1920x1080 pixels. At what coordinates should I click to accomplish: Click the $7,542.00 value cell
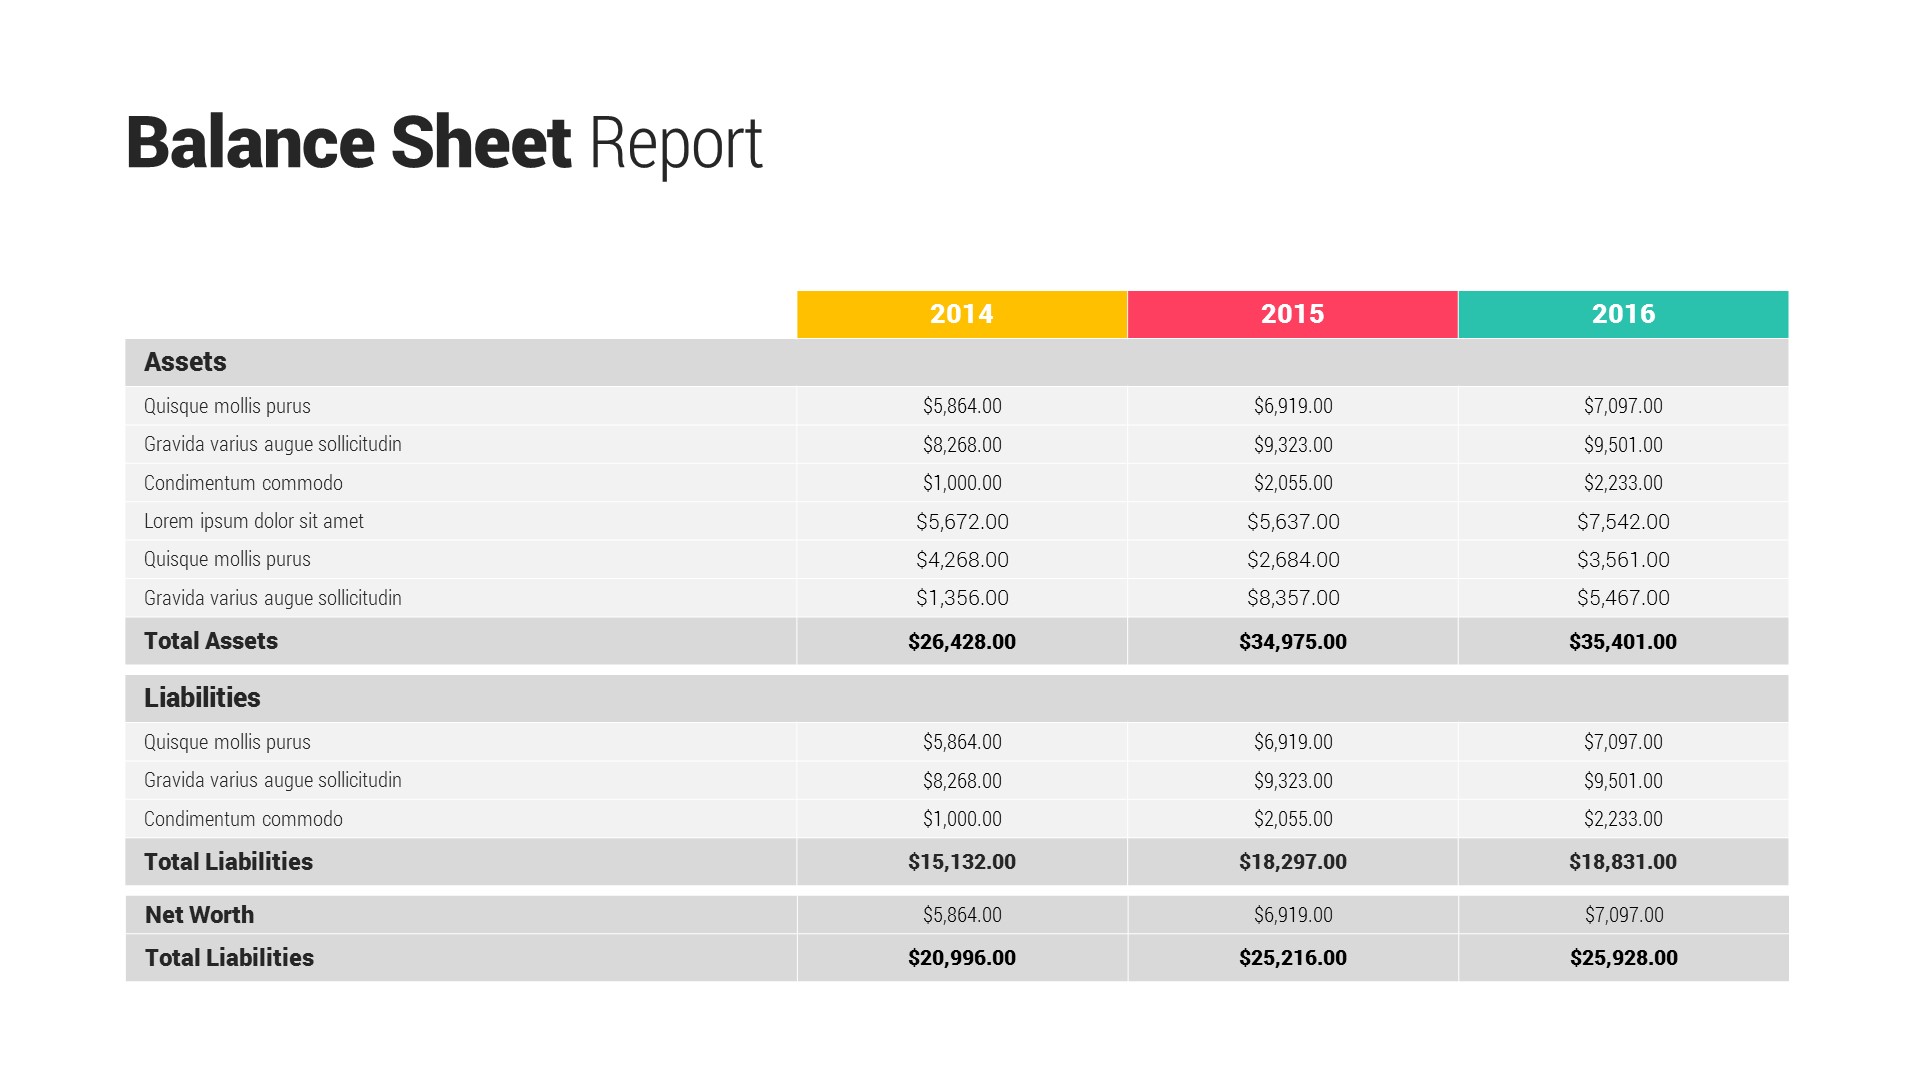pos(1623,522)
